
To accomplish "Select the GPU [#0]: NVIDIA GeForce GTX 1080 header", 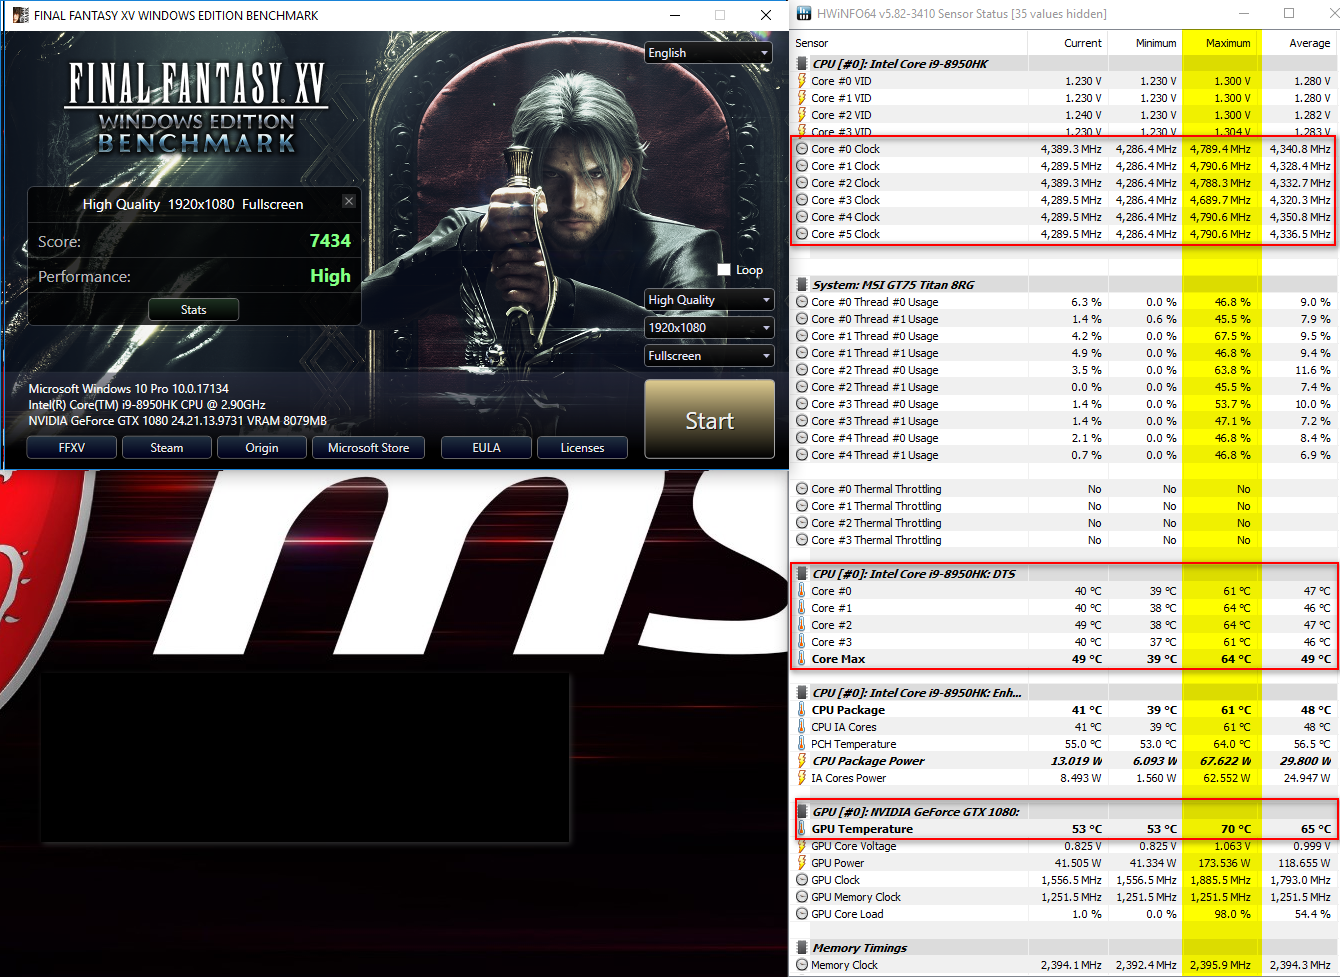I will click(x=916, y=812).
